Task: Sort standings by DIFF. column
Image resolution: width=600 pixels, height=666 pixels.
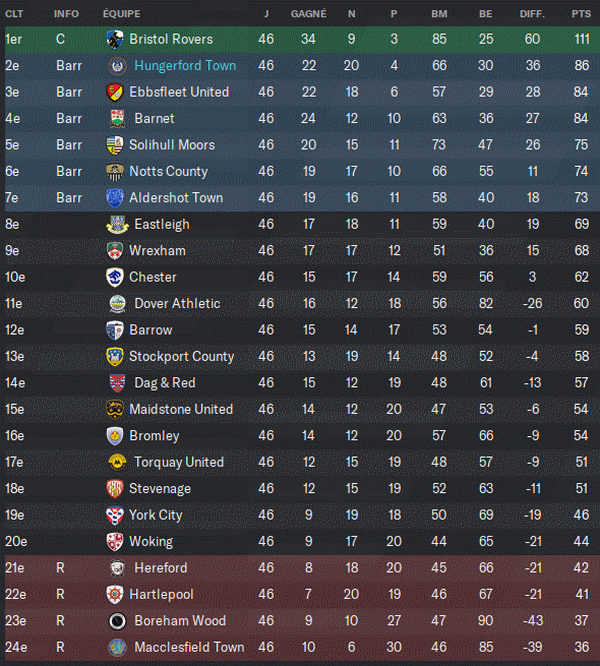Action: (532, 14)
